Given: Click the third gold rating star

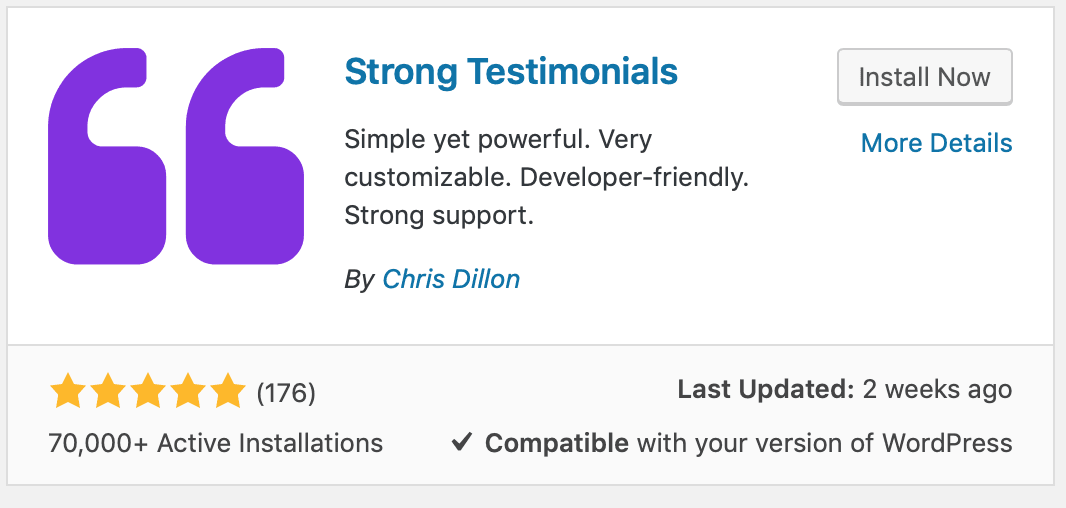Looking at the screenshot, I should [148, 391].
